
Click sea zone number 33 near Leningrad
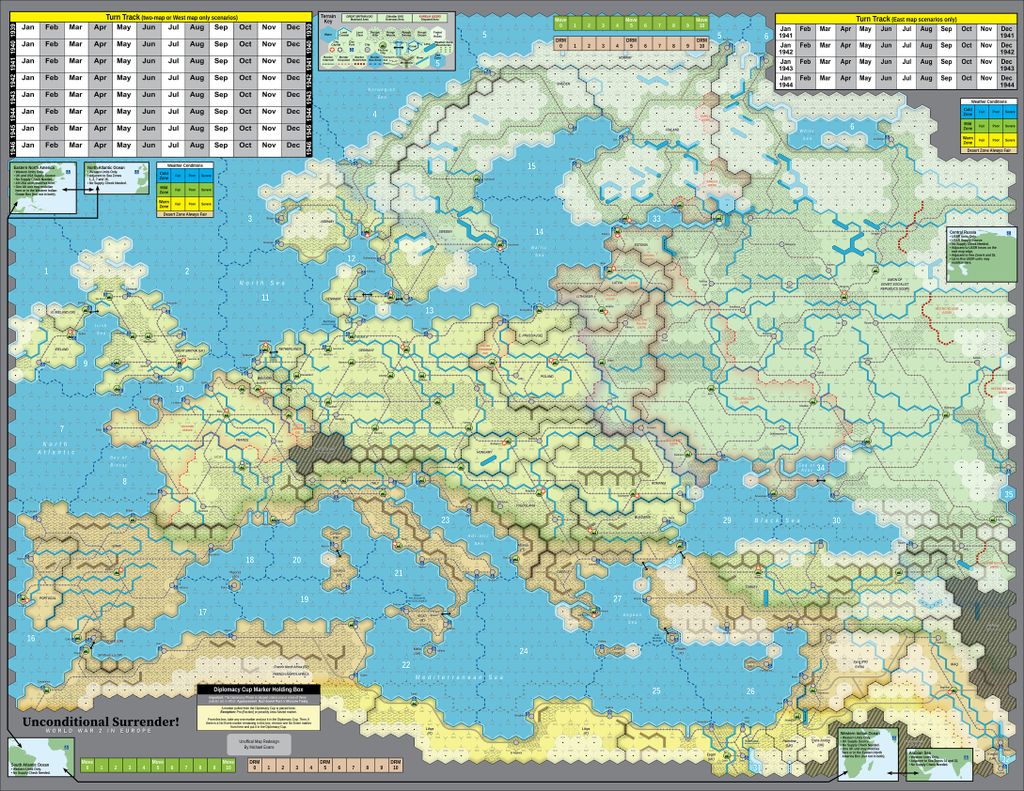[x=656, y=219]
